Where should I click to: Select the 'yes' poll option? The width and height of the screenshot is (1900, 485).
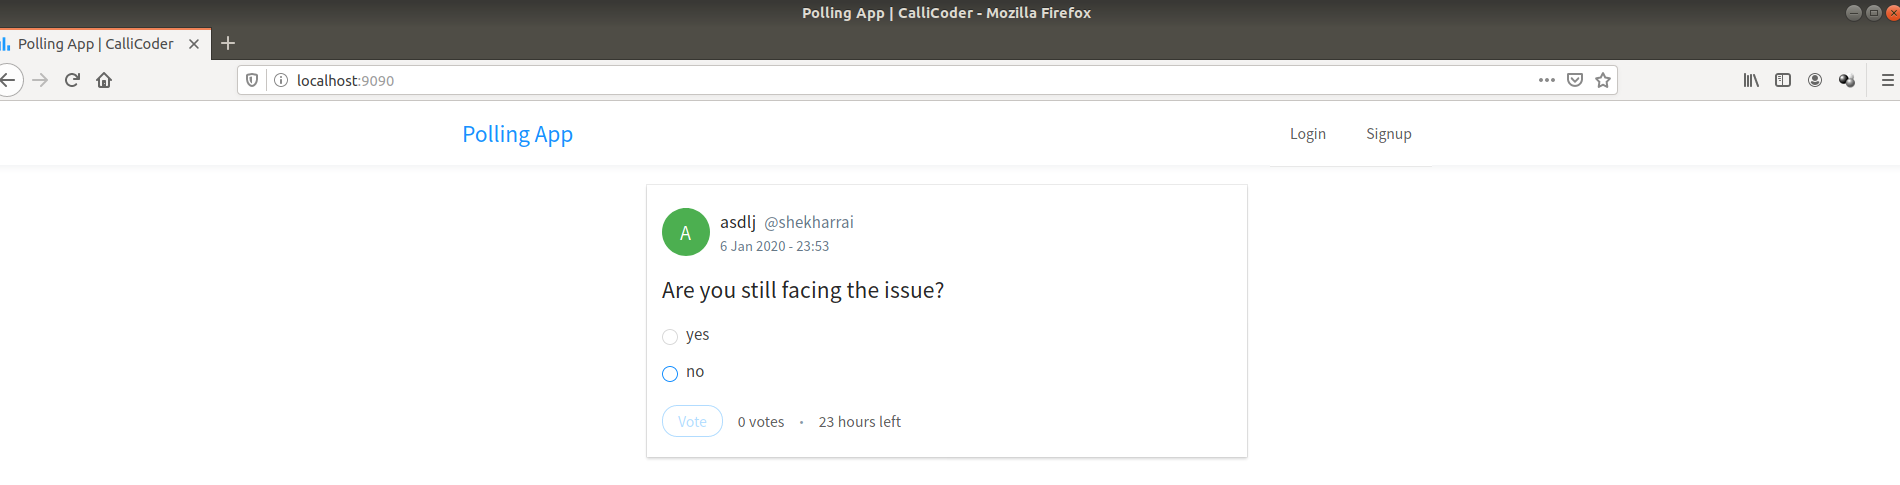coord(670,337)
